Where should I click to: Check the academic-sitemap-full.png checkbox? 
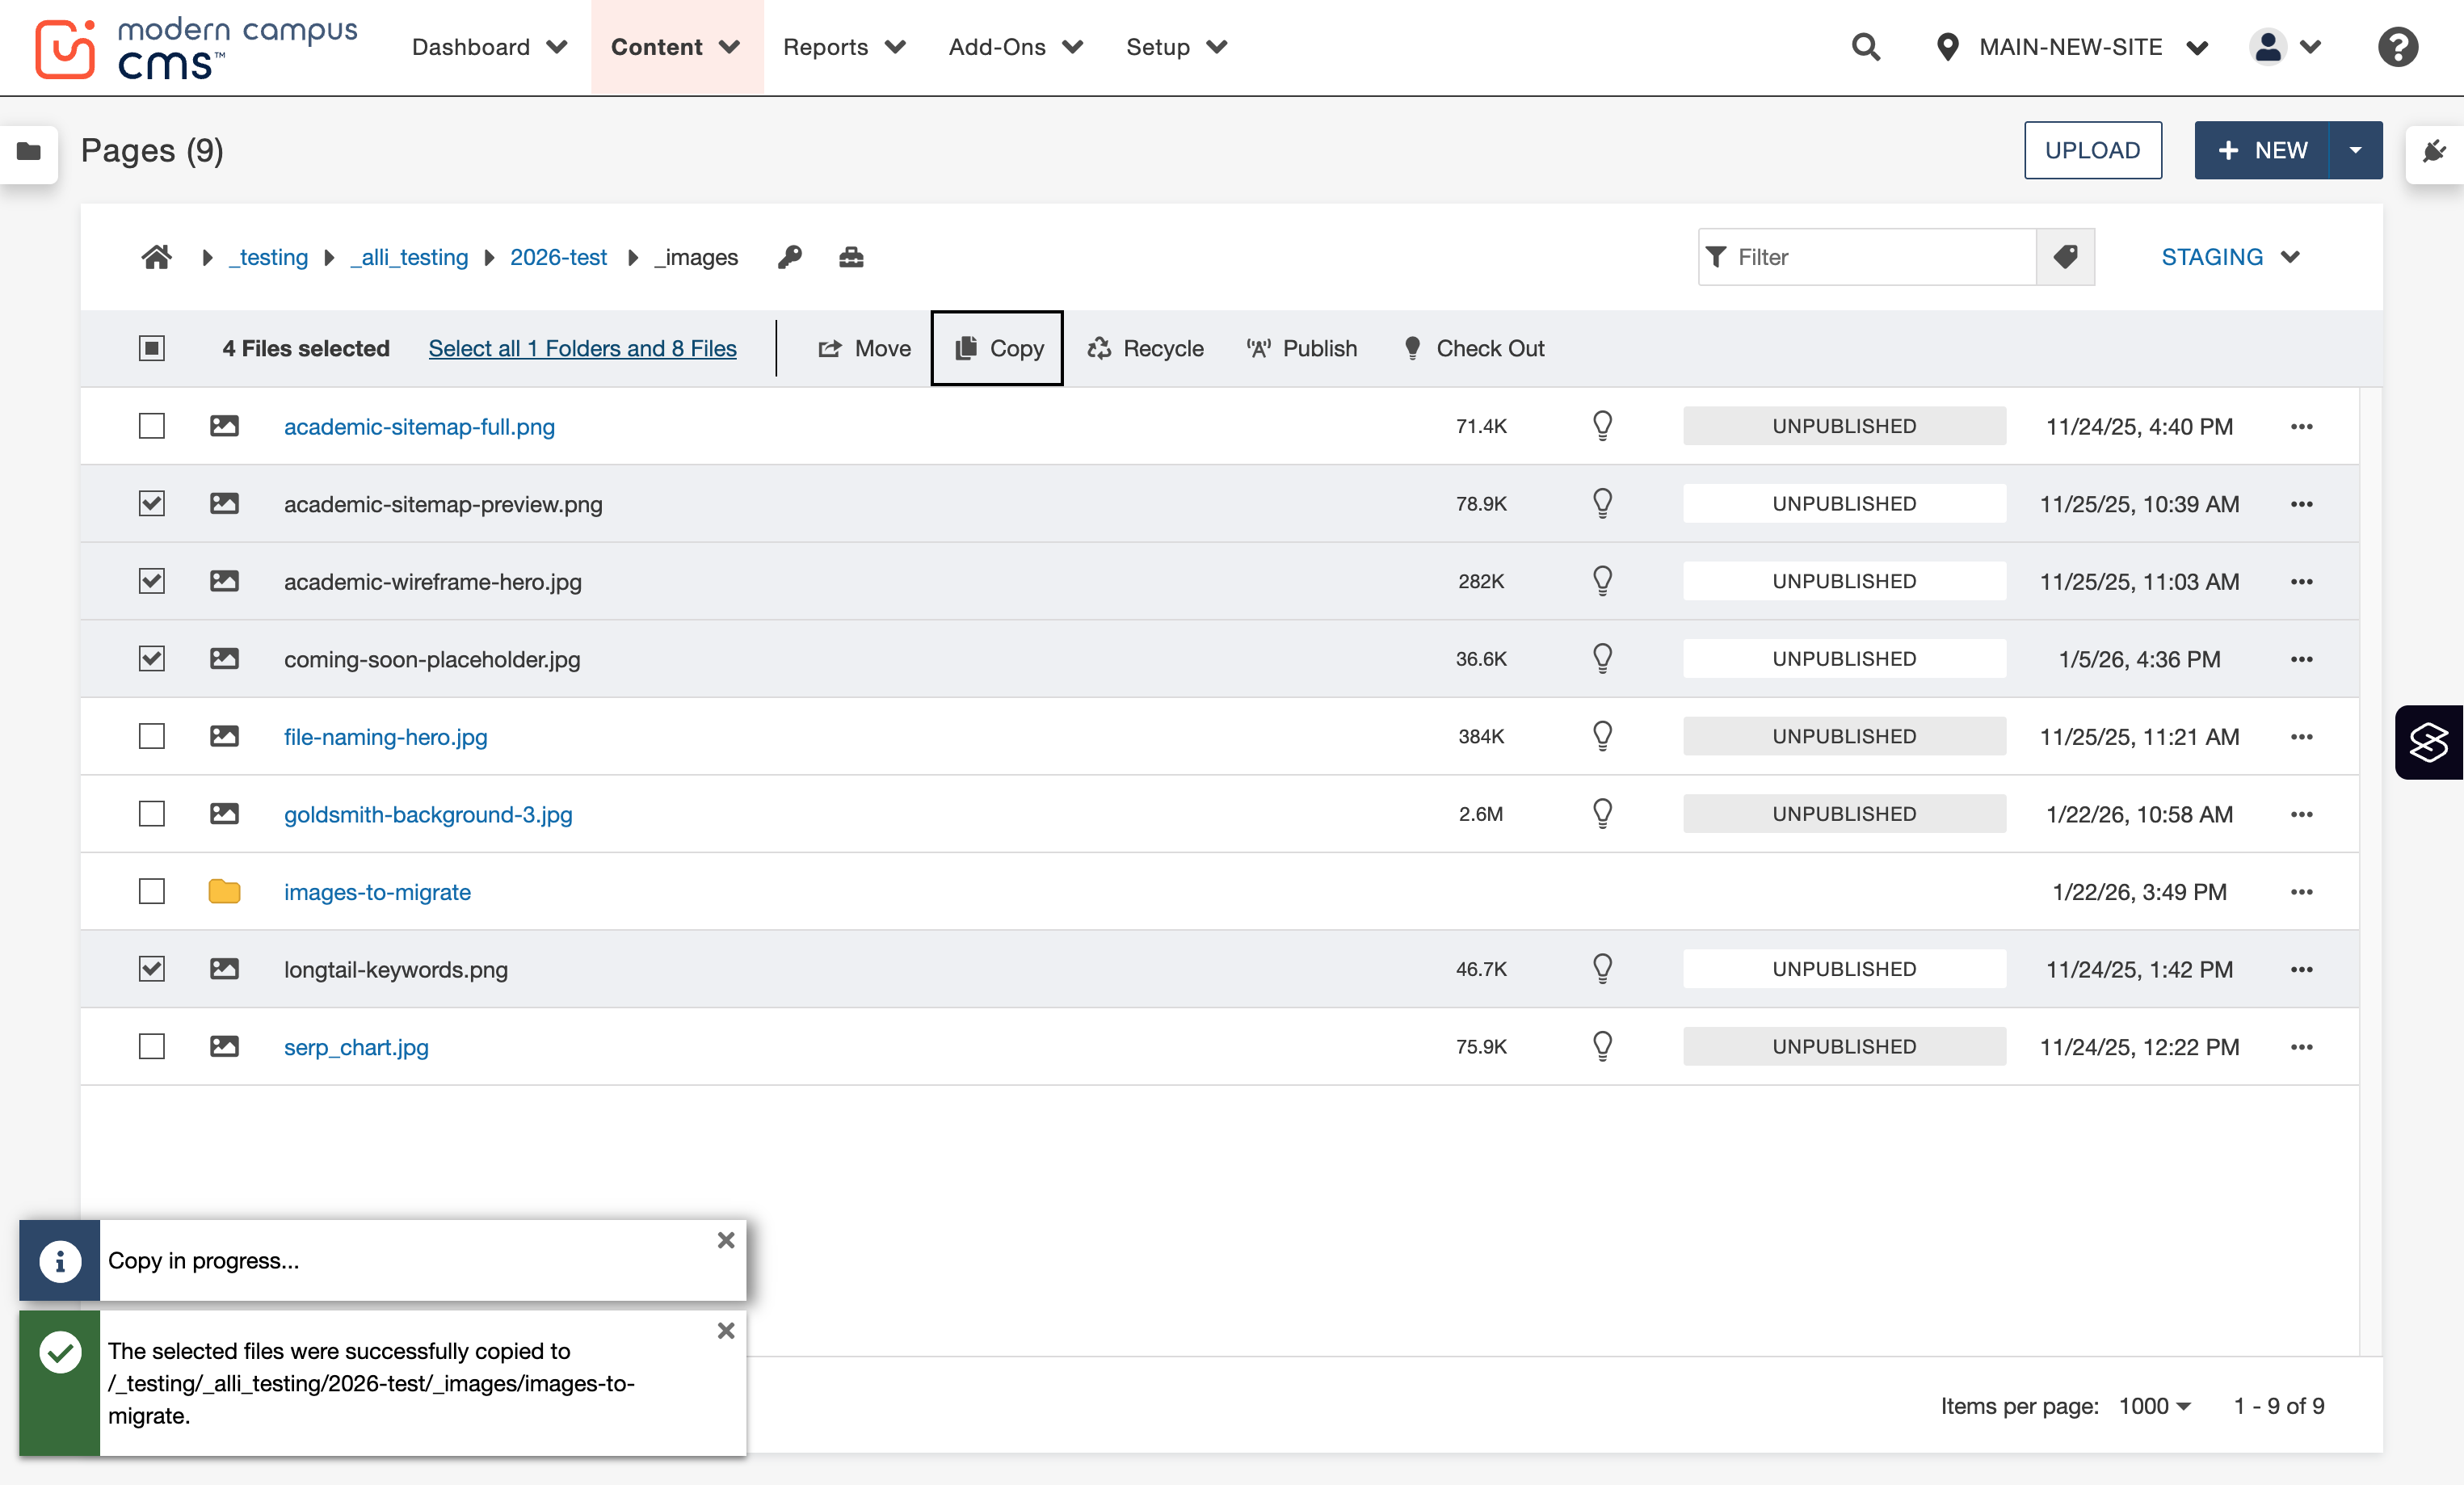tap(152, 426)
